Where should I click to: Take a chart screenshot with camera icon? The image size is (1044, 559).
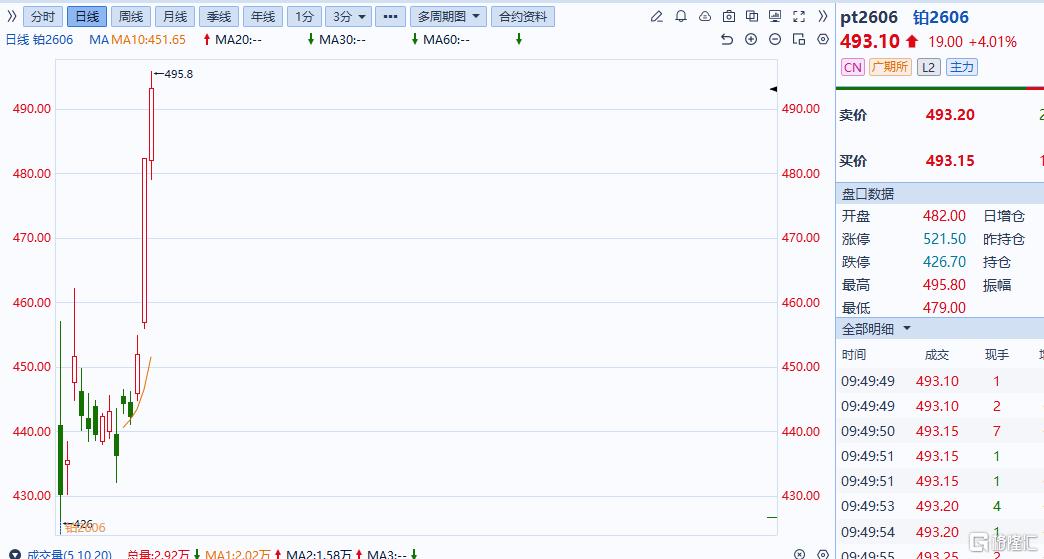728,17
